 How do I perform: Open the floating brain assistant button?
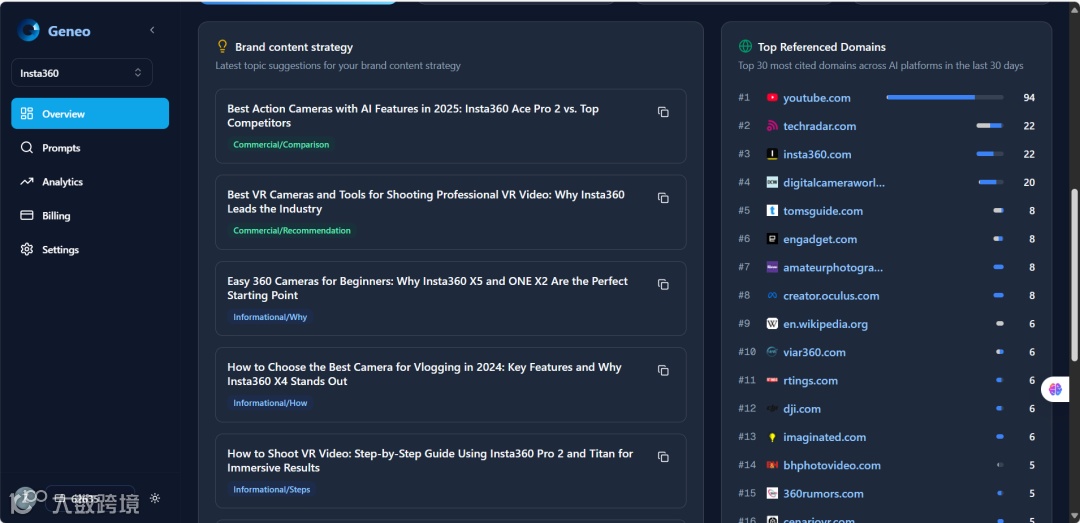point(1055,389)
